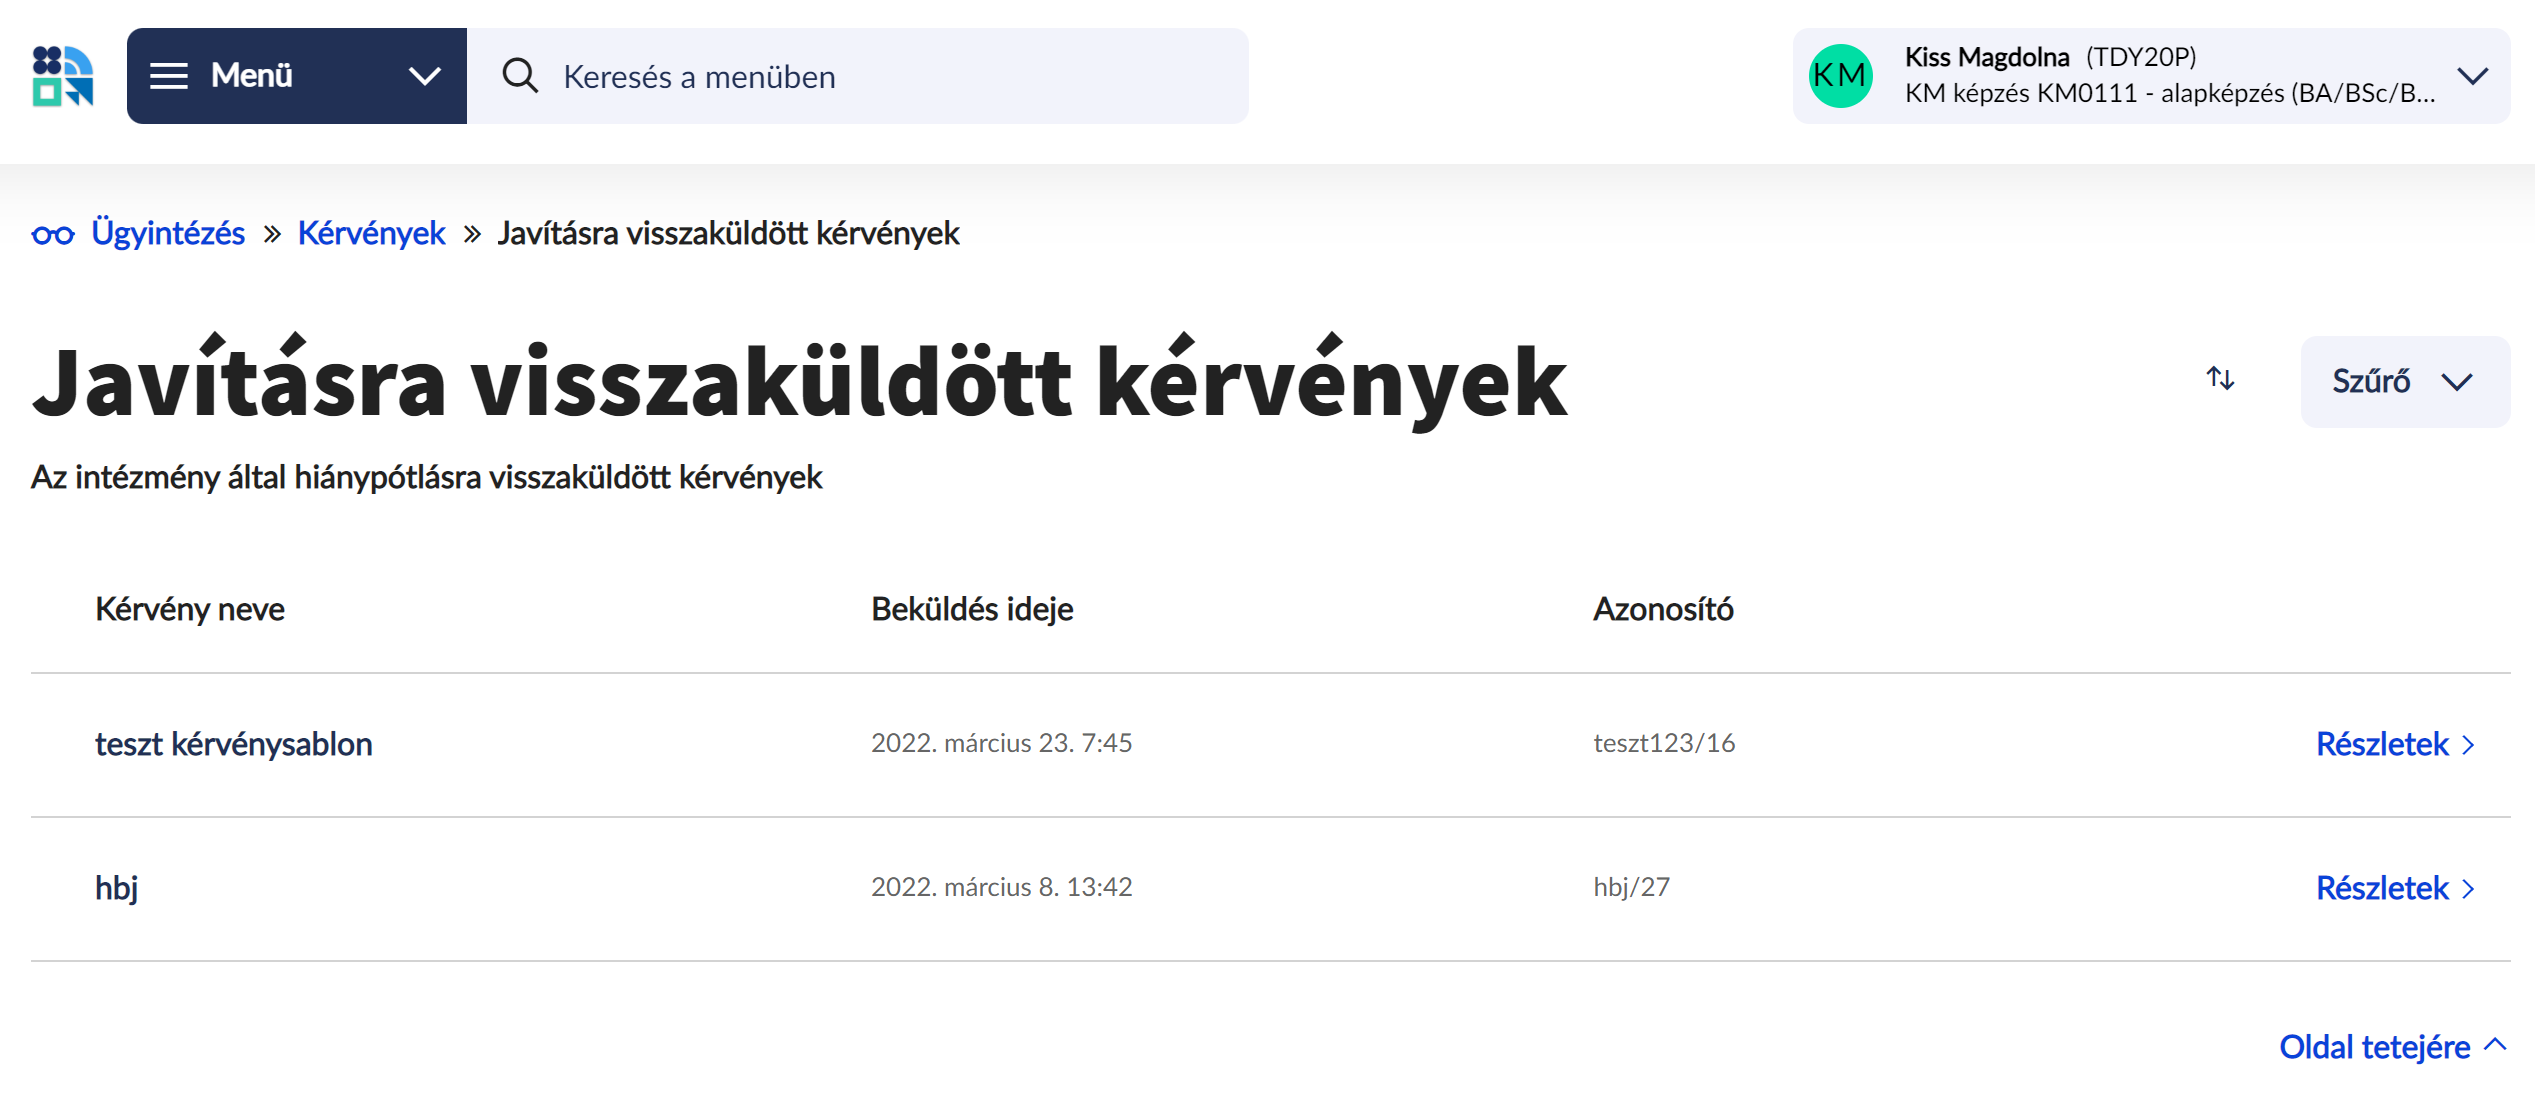The width and height of the screenshot is (2535, 1111).
Task: Click the Kérvény neve column header
Action: click(190, 610)
